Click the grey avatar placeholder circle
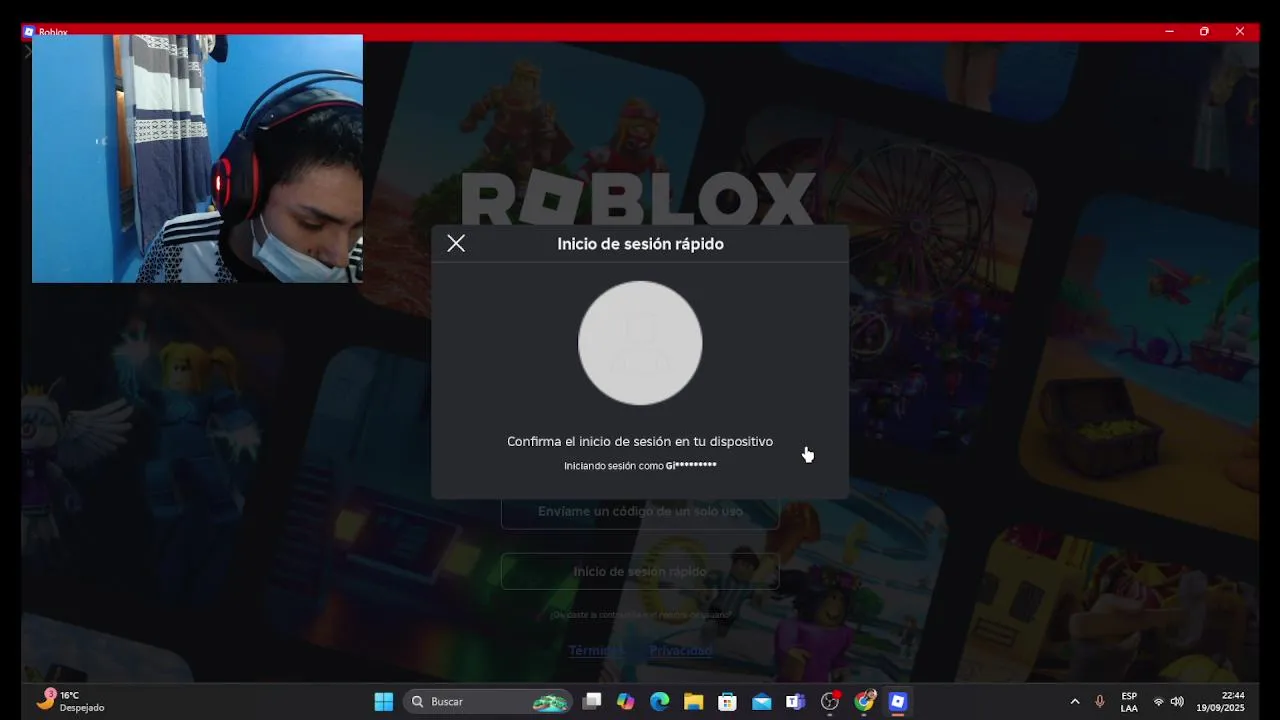This screenshot has width=1280, height=720. 640,343
